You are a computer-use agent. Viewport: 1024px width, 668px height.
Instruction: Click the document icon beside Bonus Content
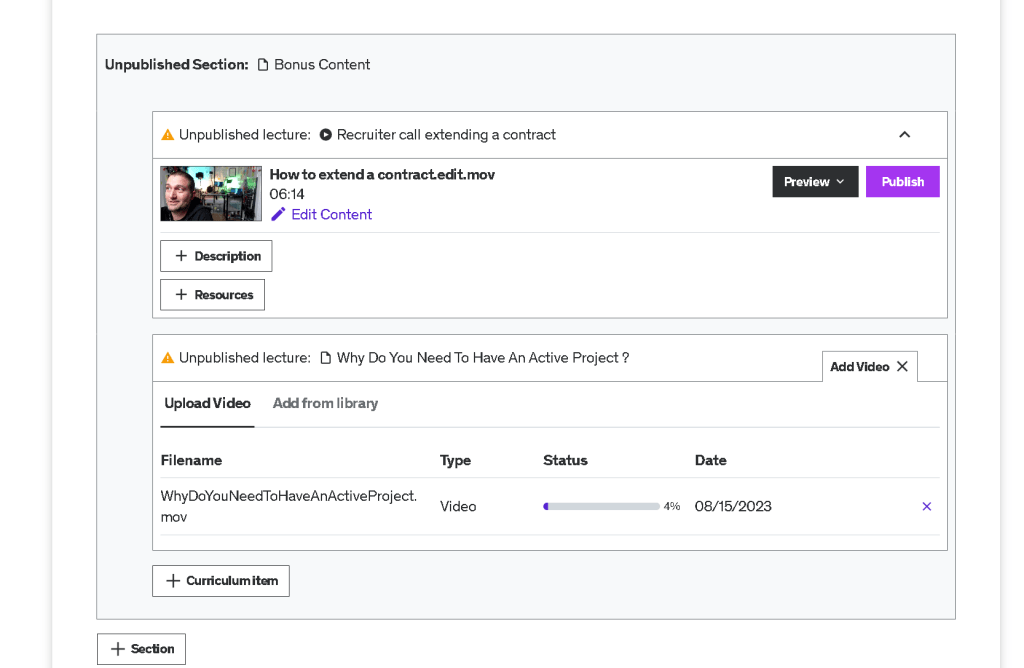click(263, 65)
